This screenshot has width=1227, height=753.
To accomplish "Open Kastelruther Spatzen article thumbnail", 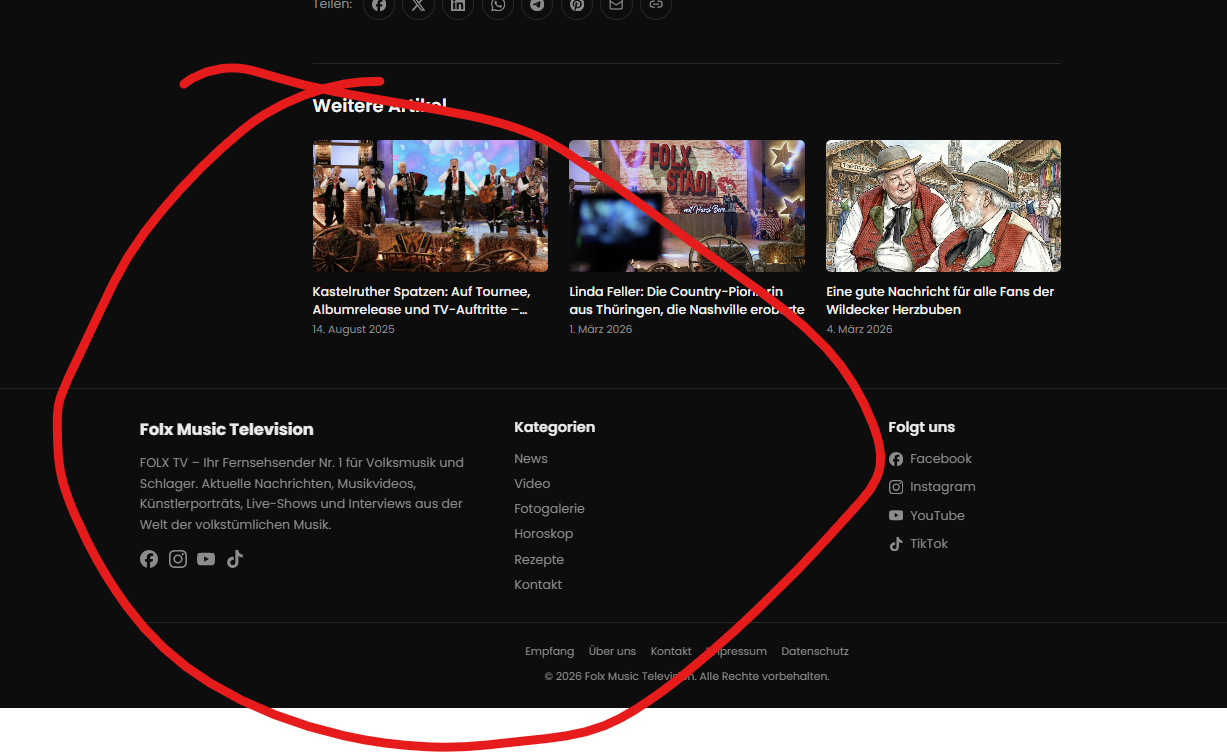I will [430, 206].
